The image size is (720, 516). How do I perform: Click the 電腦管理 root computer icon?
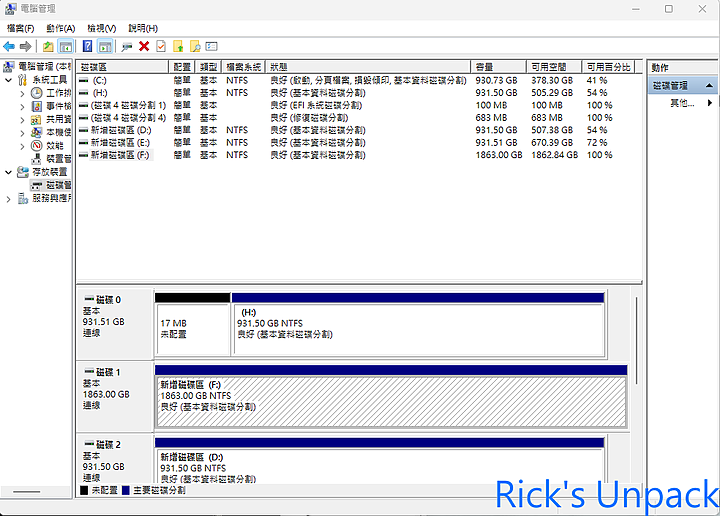pyautogui.click(x=9, y=67)
